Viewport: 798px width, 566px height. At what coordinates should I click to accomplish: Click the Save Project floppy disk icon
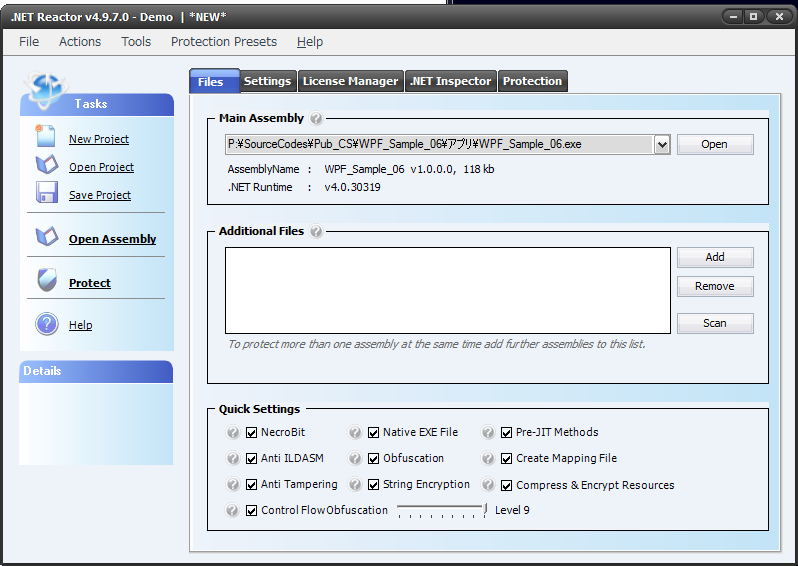47,193
